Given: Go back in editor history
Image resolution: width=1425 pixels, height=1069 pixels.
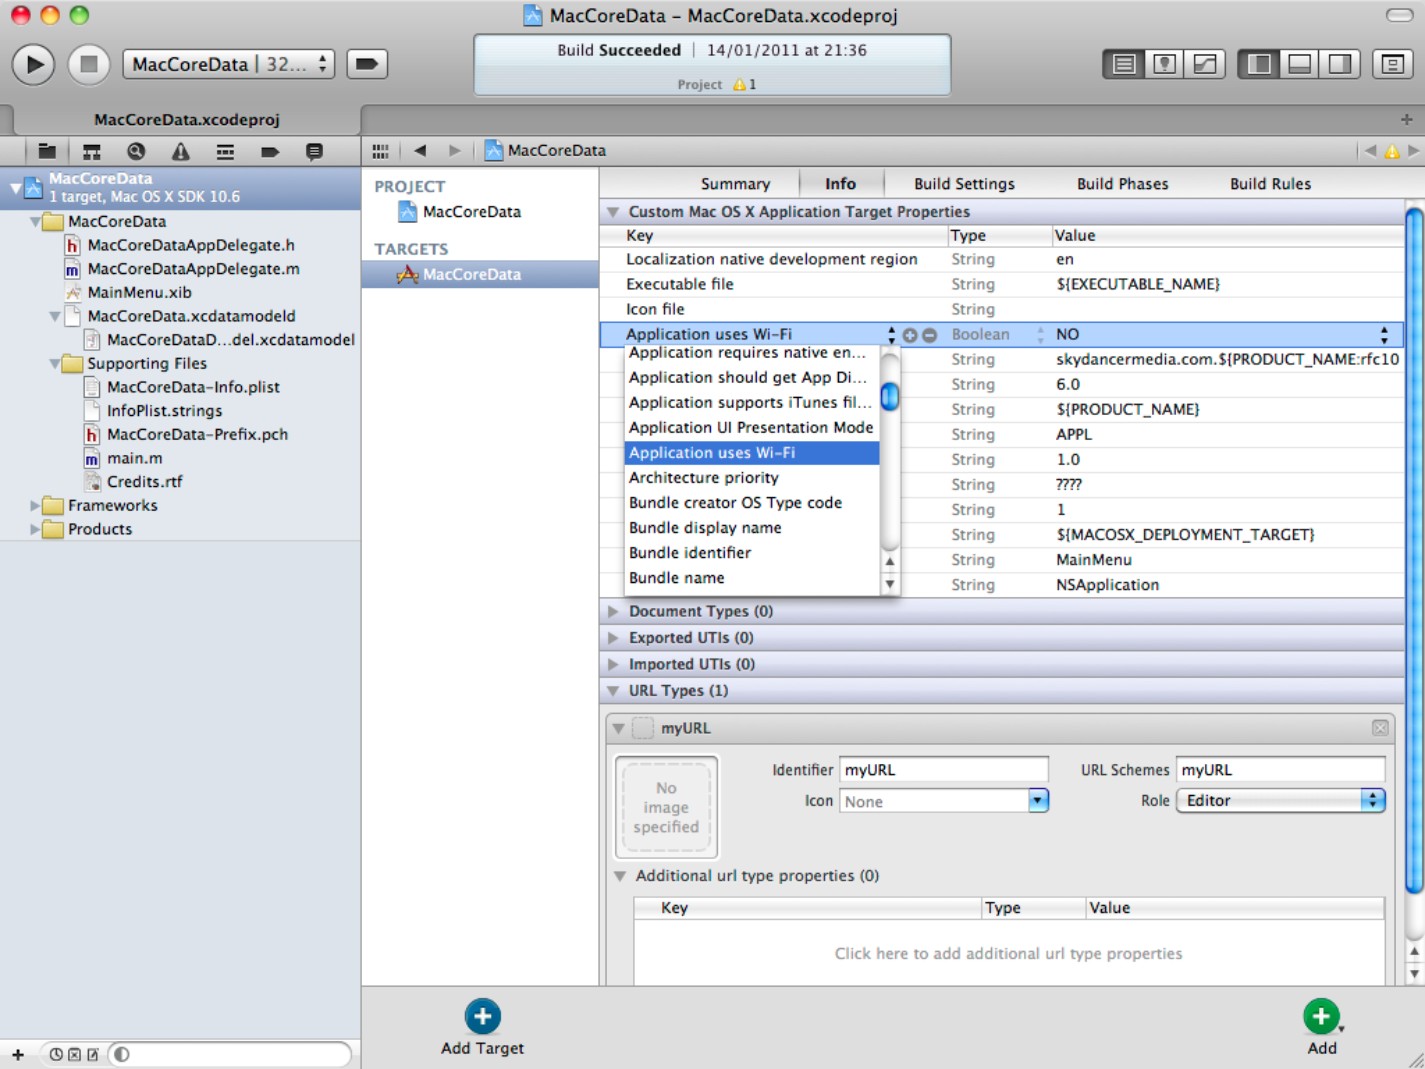Looking at the screenshot, I should point(420,150).
